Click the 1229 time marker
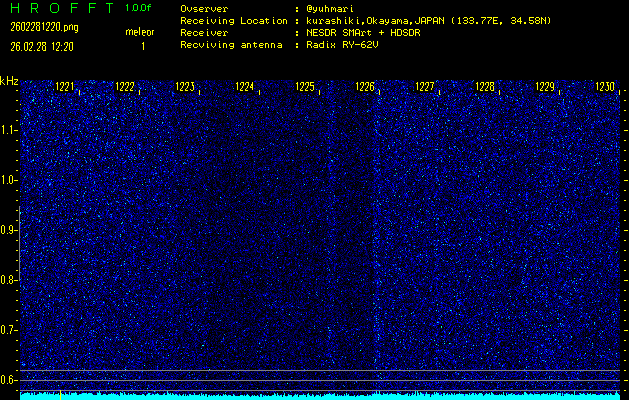Image resolution: width=629 pixels, height=400 pixels. tap(545, 87)
